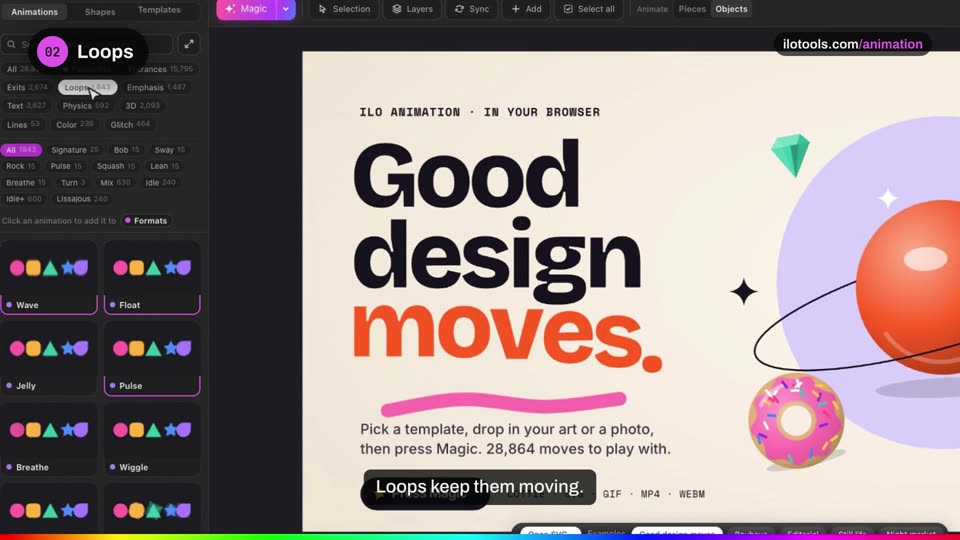
Task: Switch mode to Animate
Action: pyautogui.click(x=652, y=9)
